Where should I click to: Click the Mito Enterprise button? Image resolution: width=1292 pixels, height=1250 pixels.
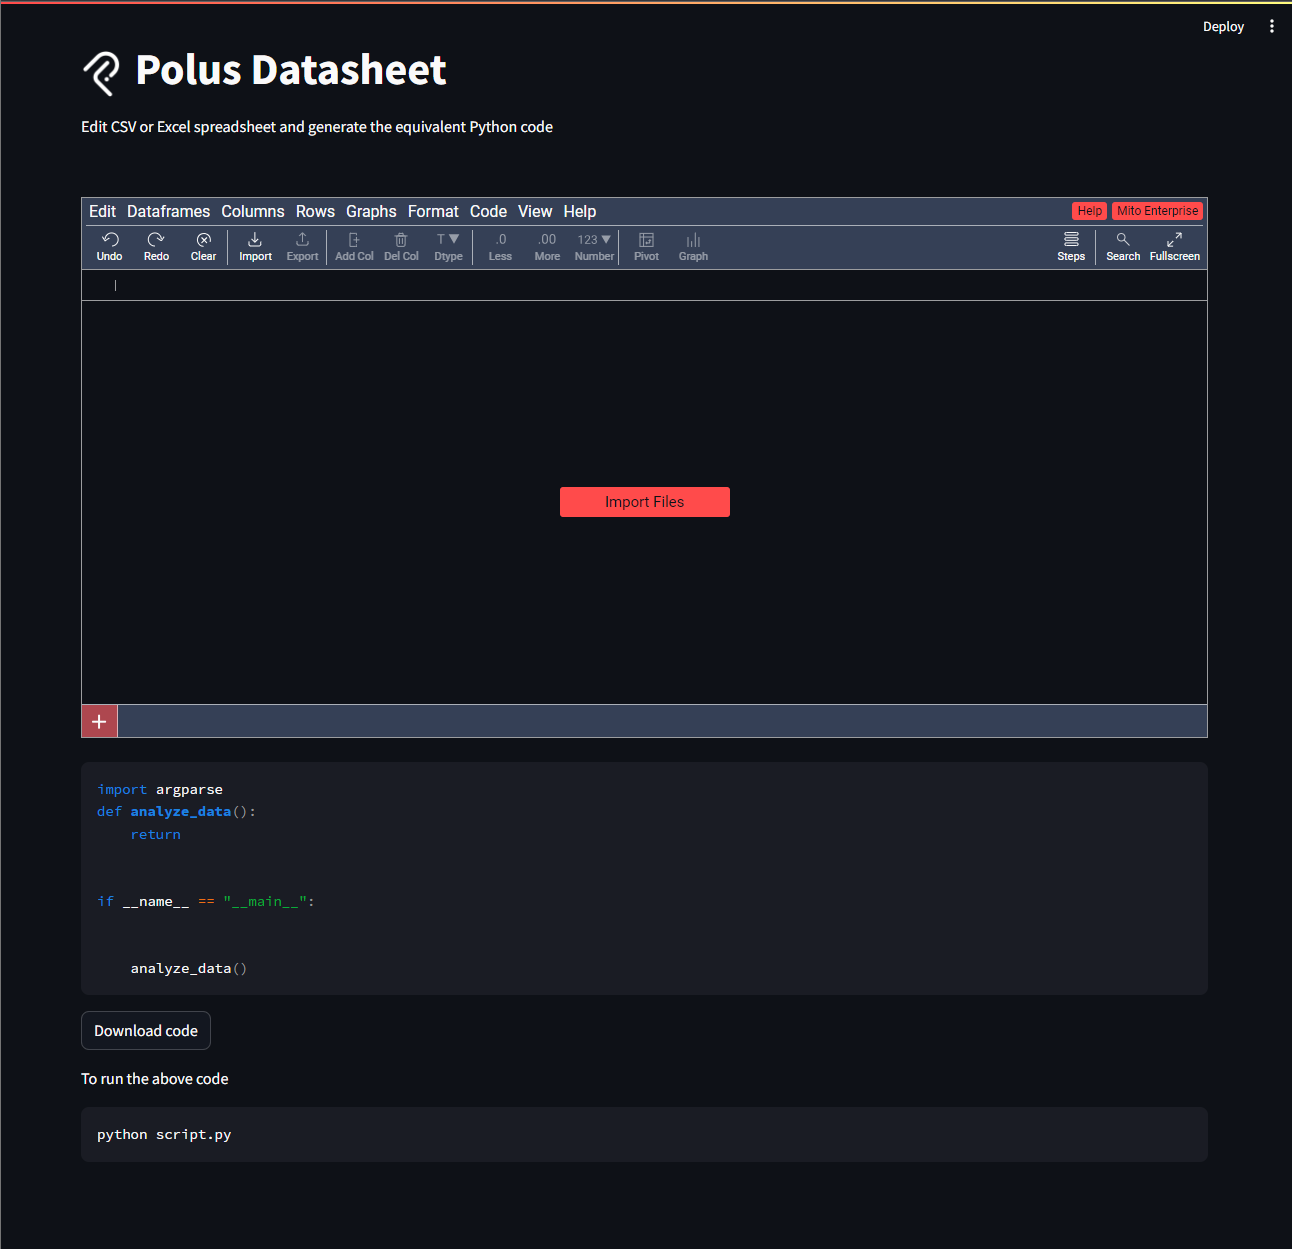(1157, 211)
